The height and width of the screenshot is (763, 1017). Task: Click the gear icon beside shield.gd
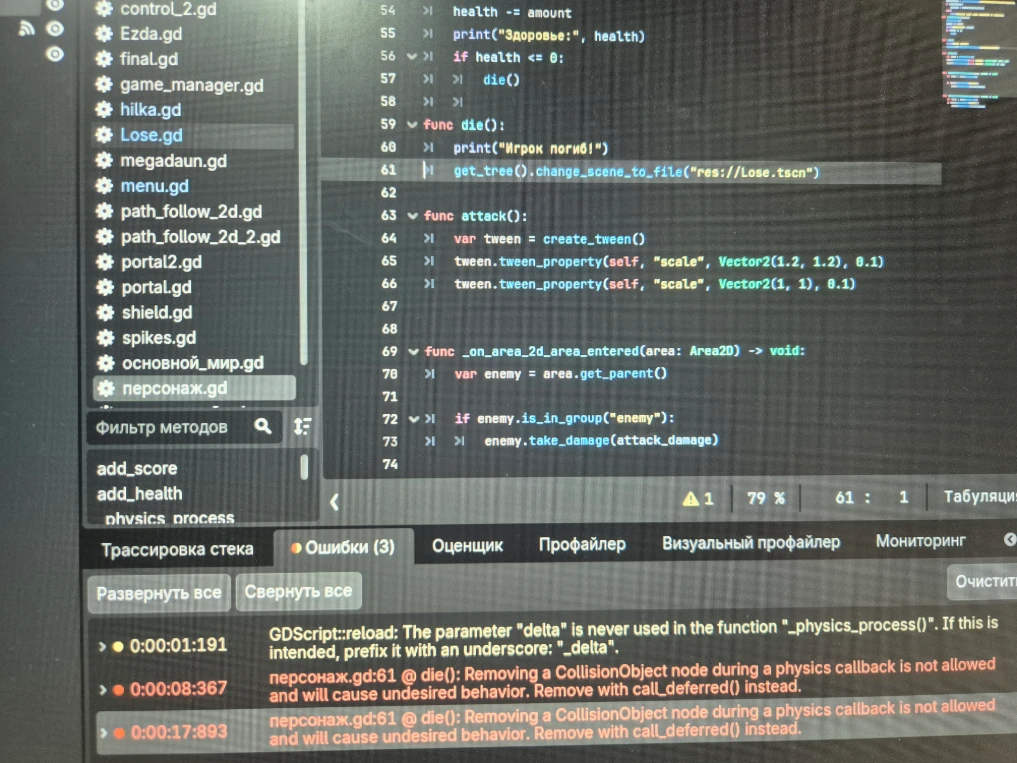pos(105,312)
